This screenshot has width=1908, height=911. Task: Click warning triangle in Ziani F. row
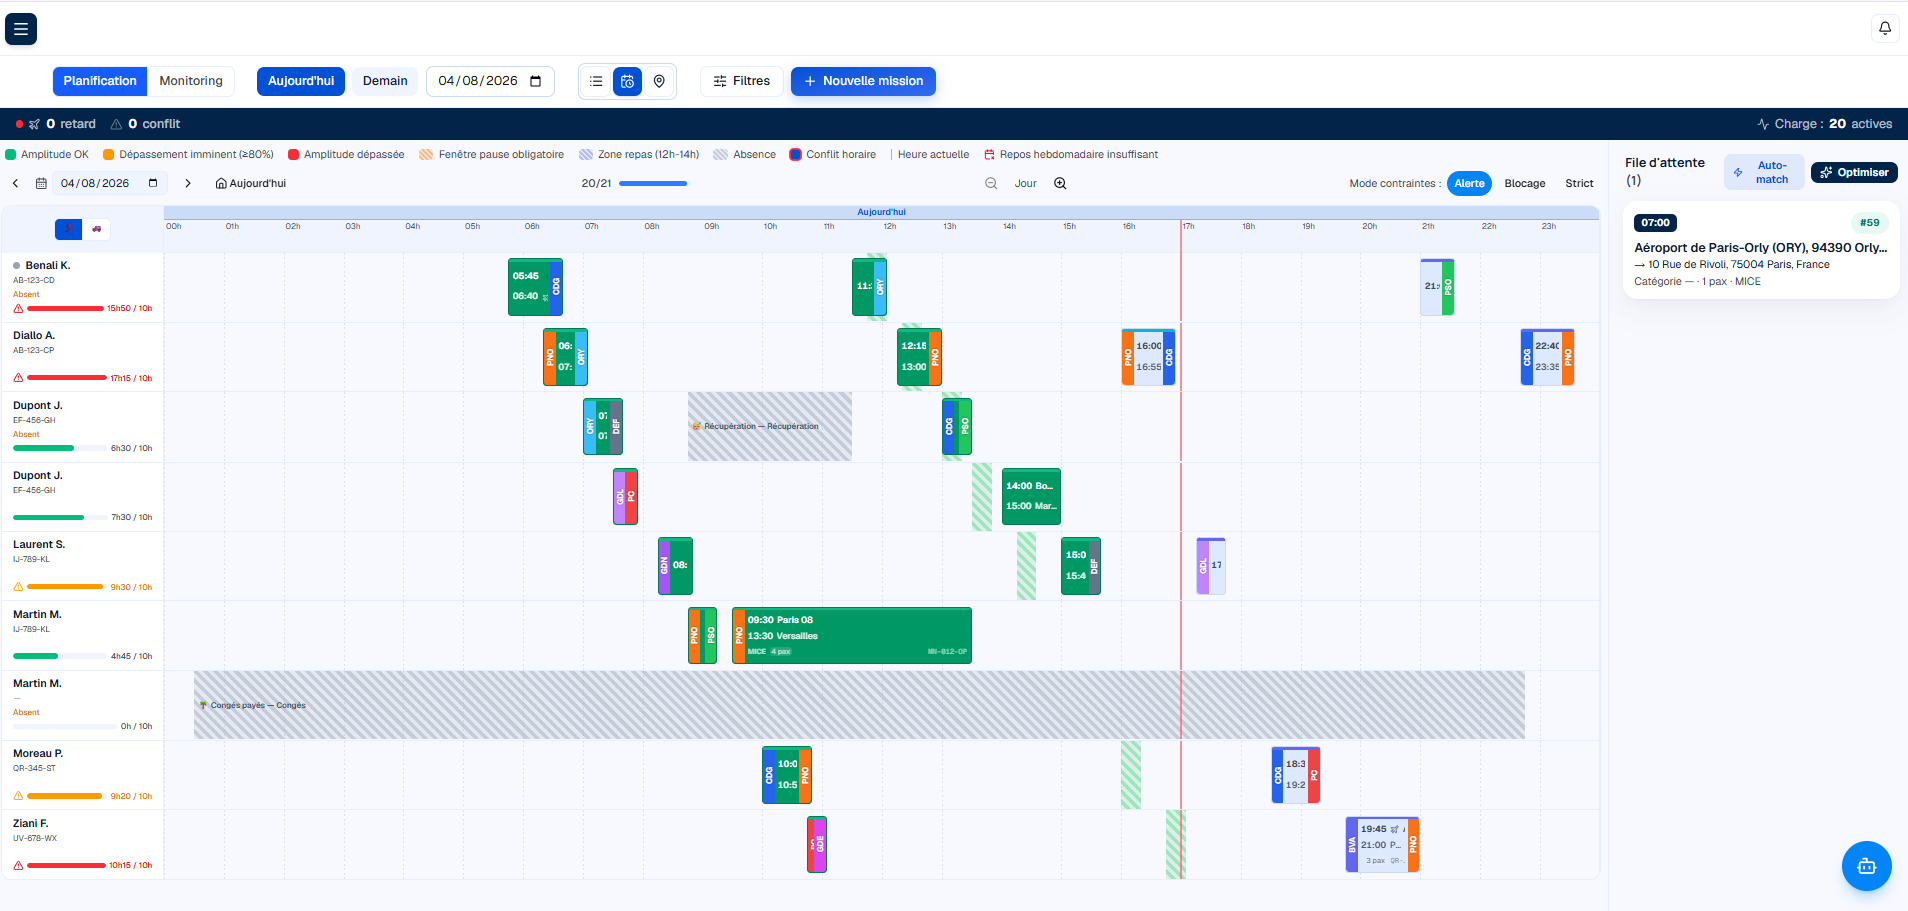(18, 865)
